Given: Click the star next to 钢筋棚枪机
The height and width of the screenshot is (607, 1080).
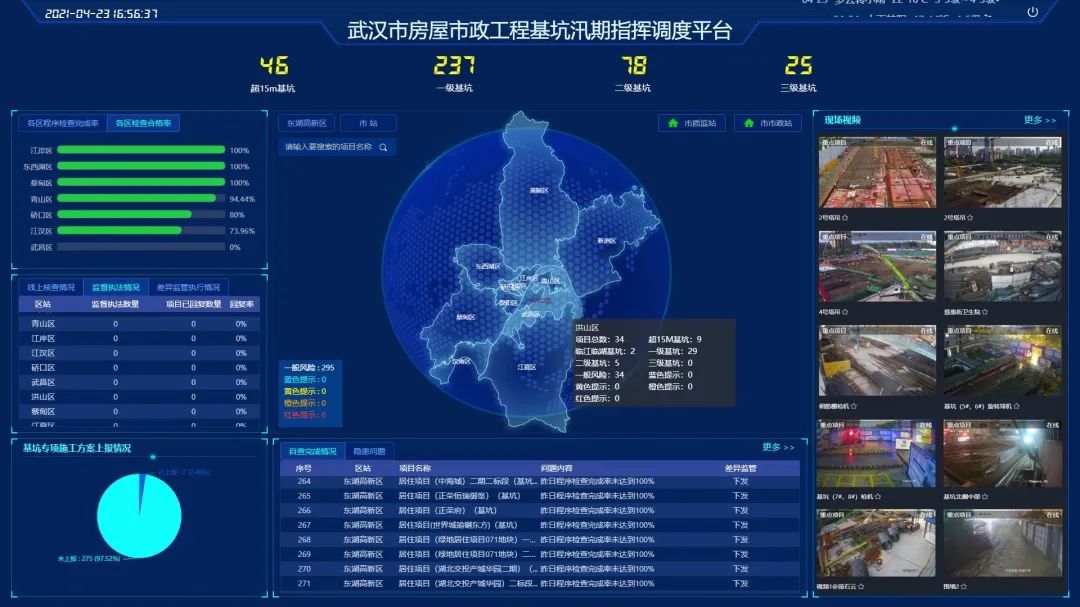Looking at the screenshot, I should [854, 407].
